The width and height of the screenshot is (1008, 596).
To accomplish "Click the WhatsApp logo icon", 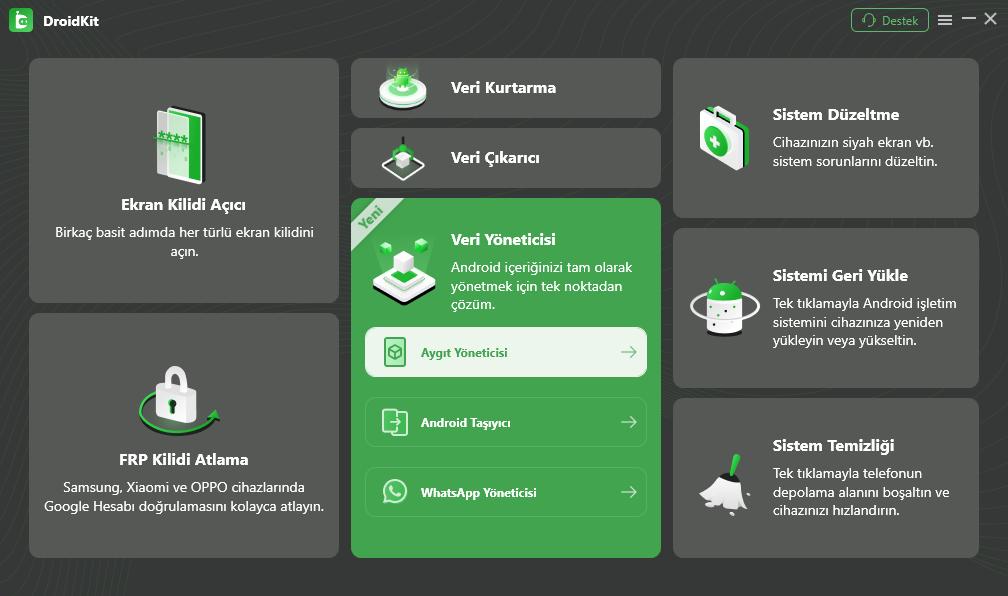I will pos(395,492).
